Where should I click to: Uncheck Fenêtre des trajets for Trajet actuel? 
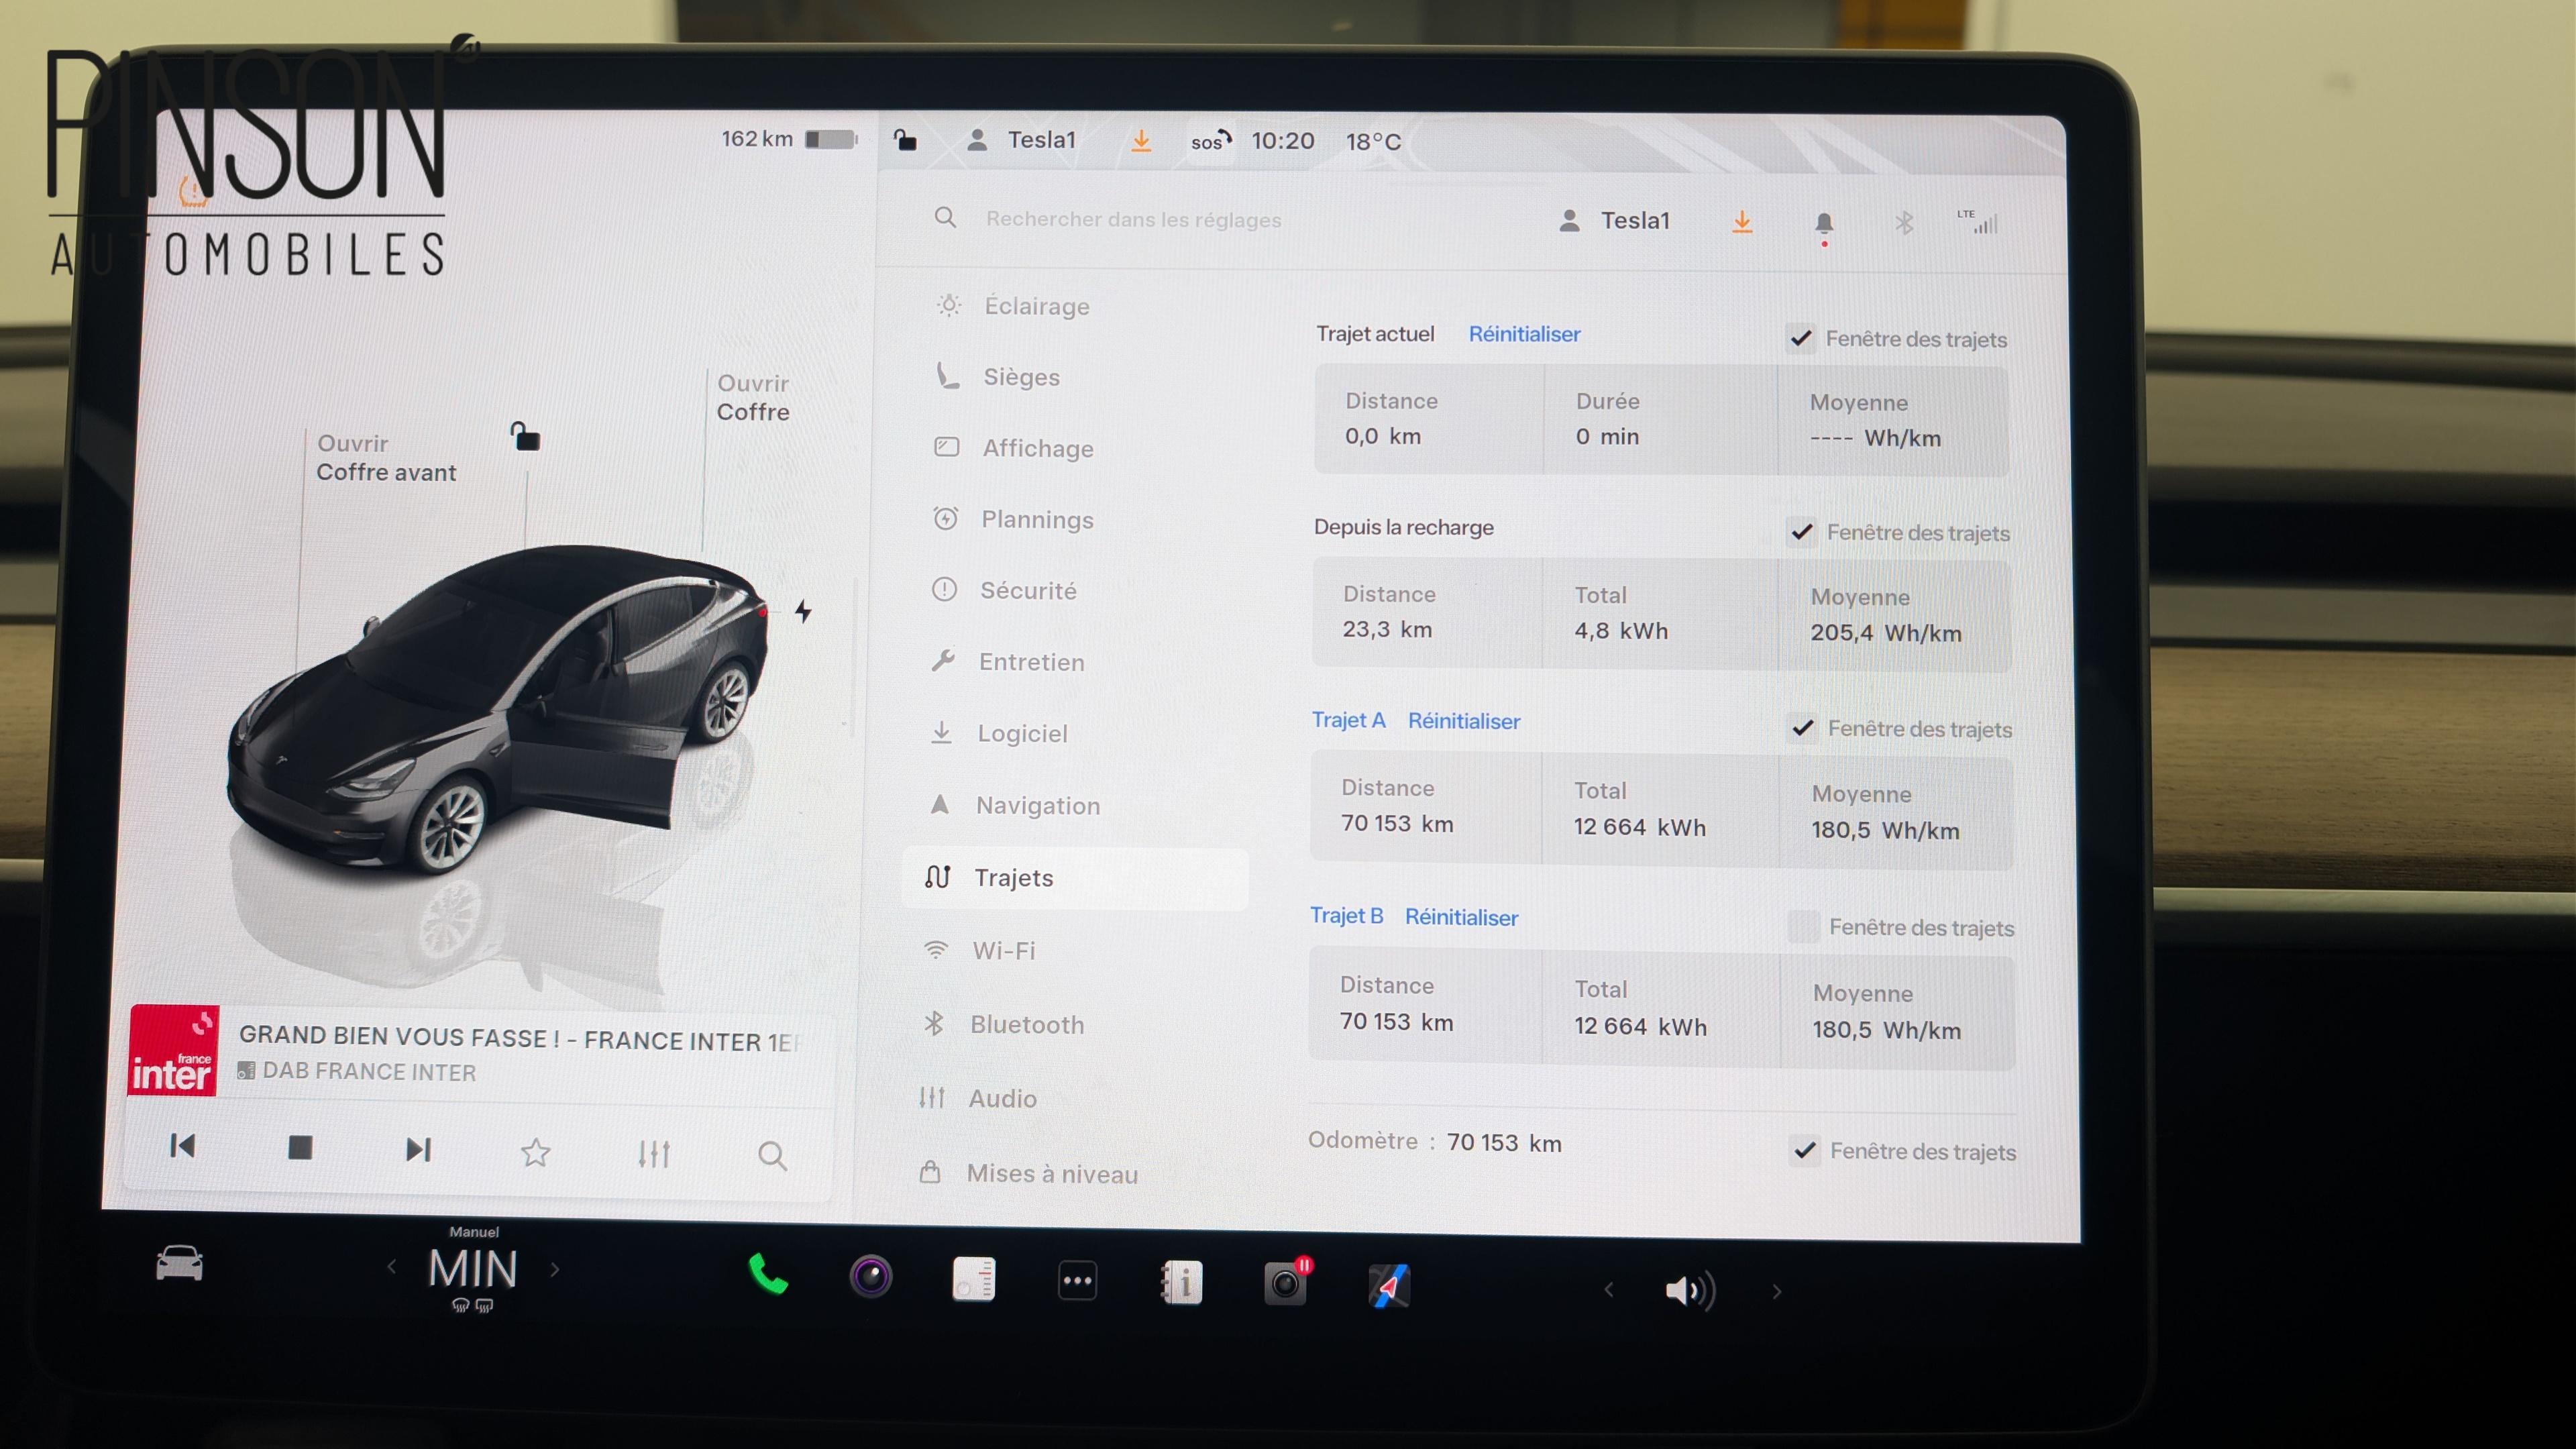pos(1801,338)
